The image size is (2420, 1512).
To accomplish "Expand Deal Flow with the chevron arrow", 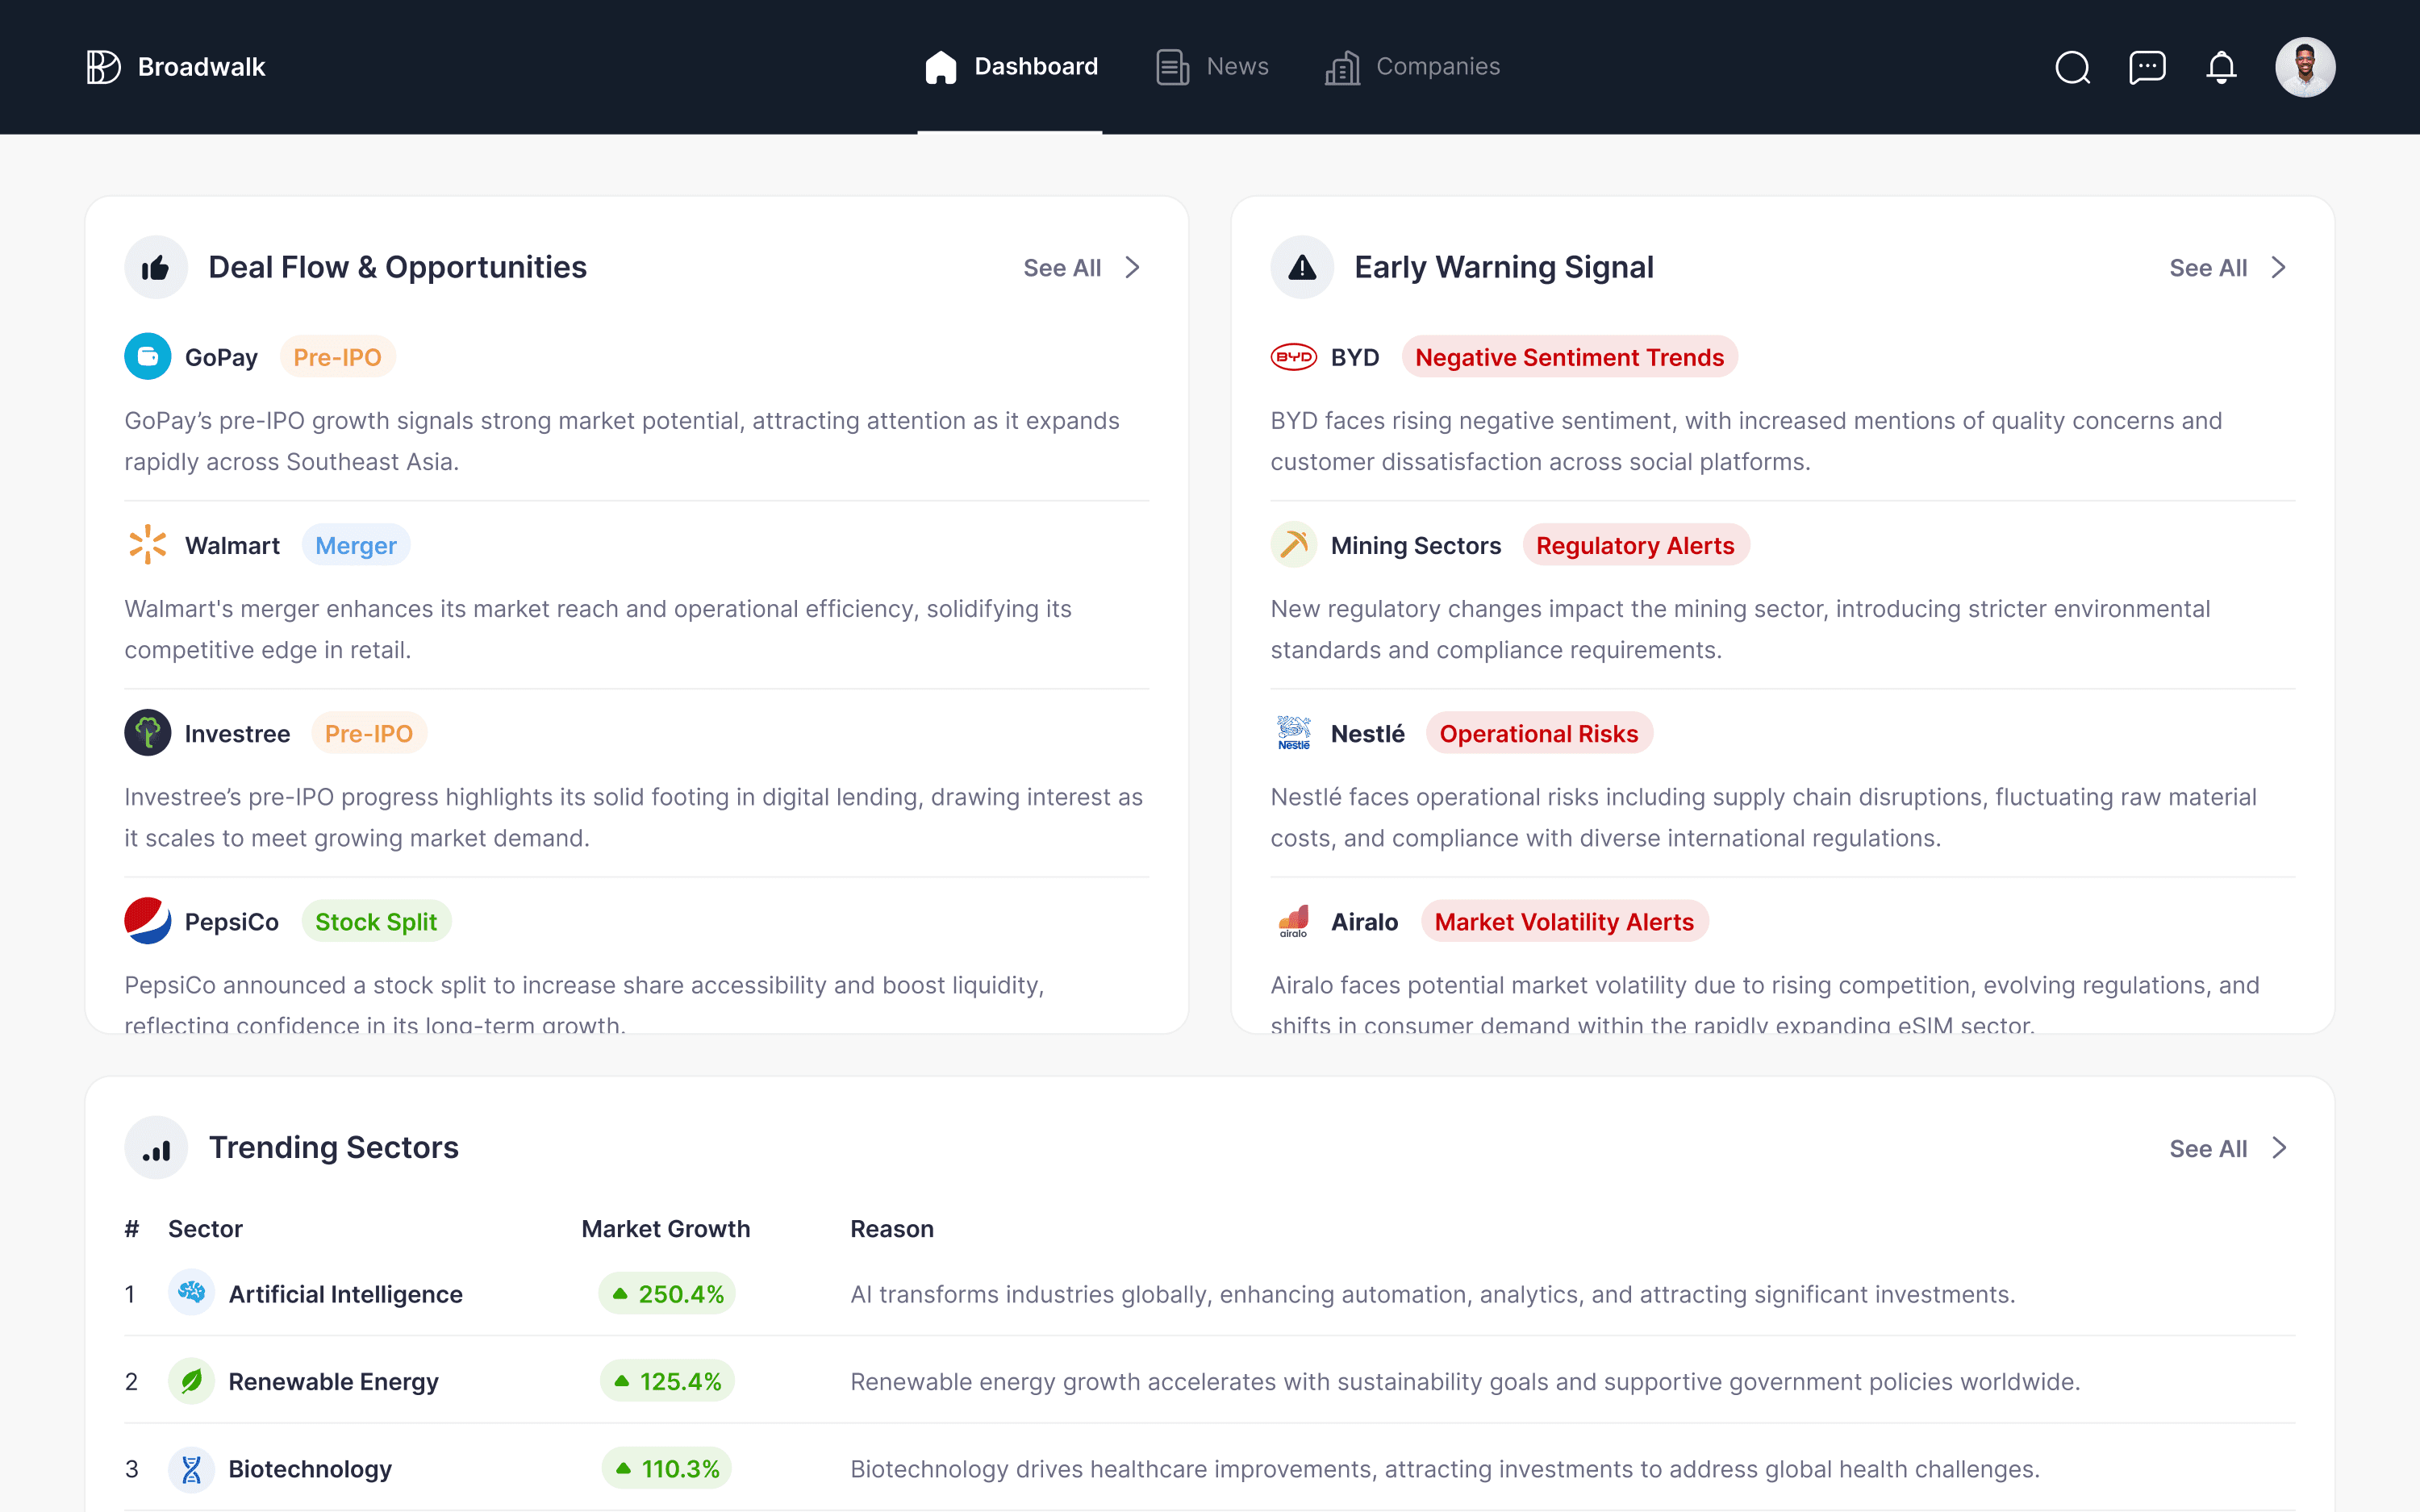I will click(1132, 268).
